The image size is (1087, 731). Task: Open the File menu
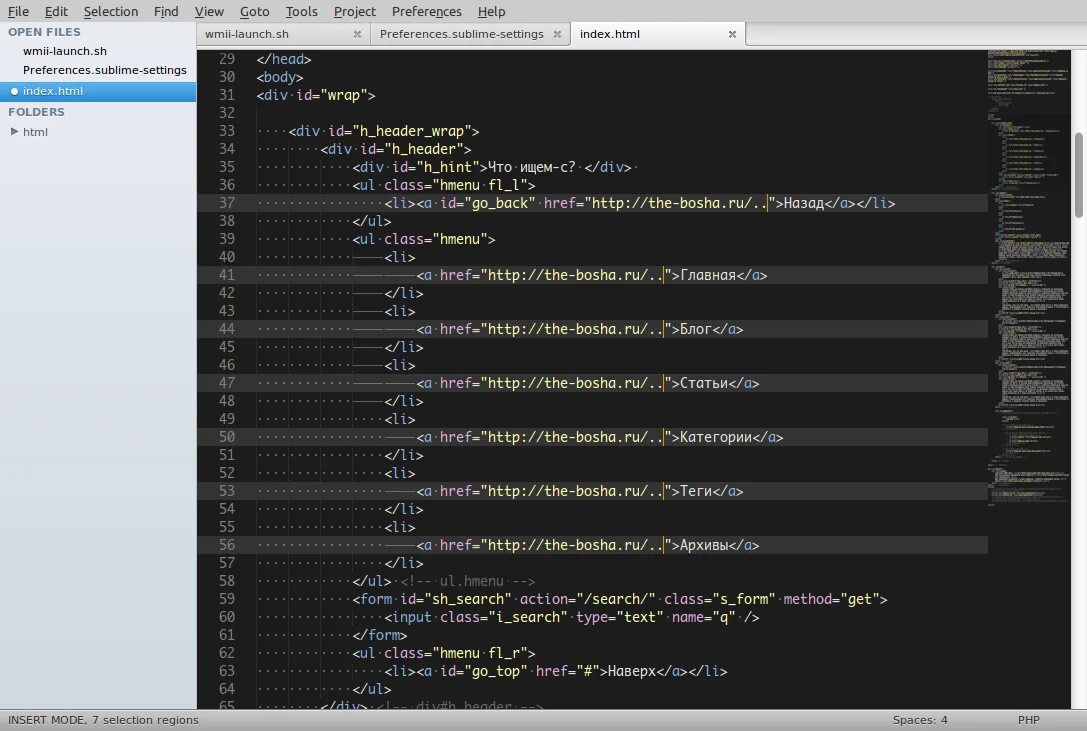(x=18, y=11)
